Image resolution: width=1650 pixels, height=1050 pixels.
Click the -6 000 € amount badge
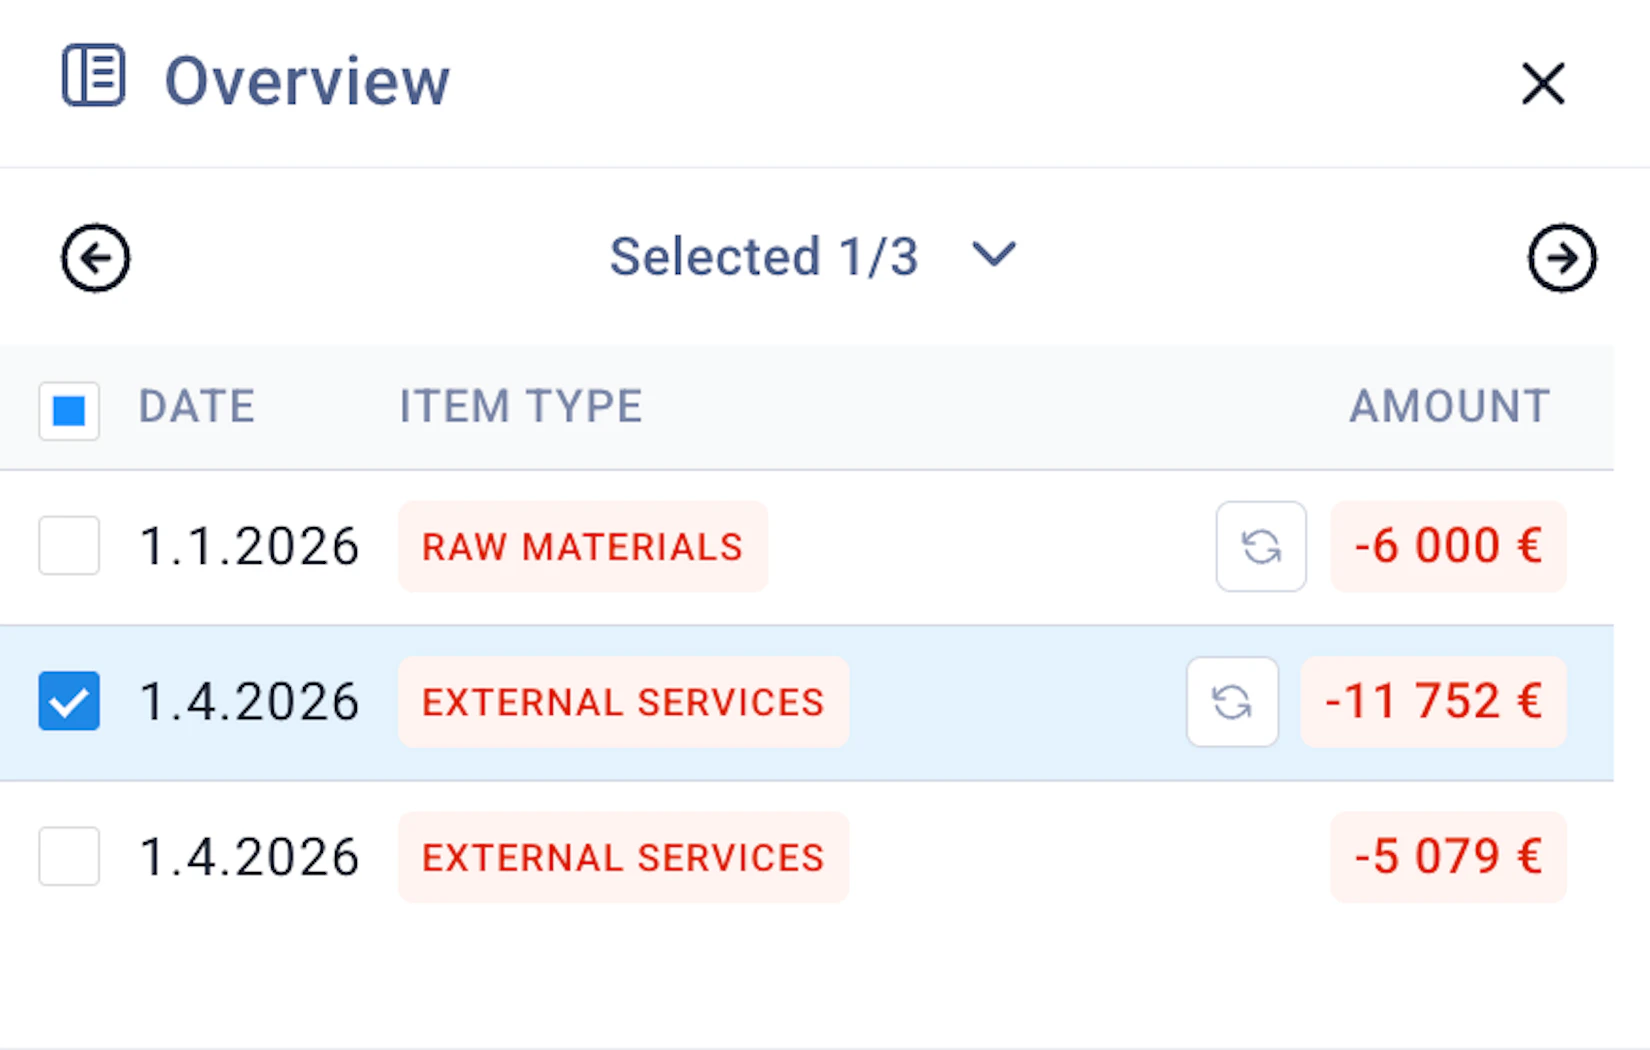1447,547
